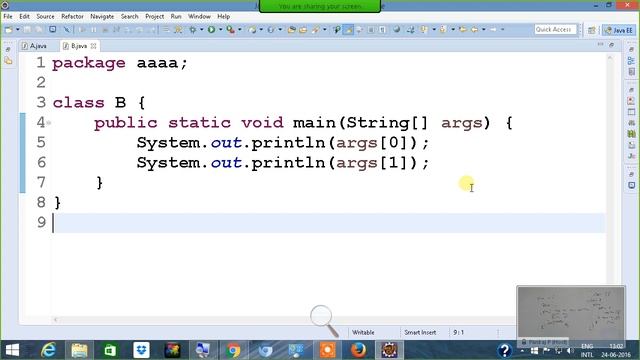Viewport: 640px width, 360px height.
Task: Open Dropbox from taskbar
Action: 141,350
